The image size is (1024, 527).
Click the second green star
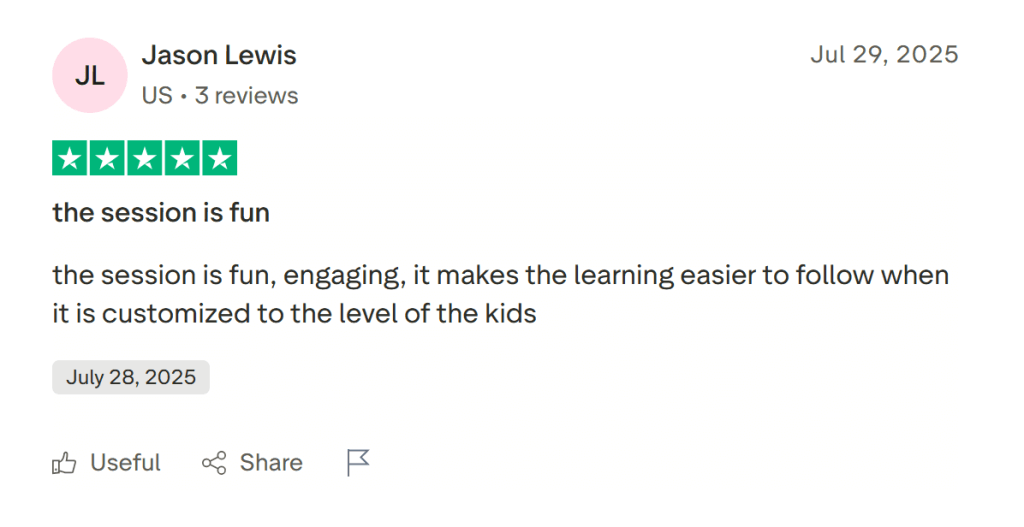click(x=107, y=158)
